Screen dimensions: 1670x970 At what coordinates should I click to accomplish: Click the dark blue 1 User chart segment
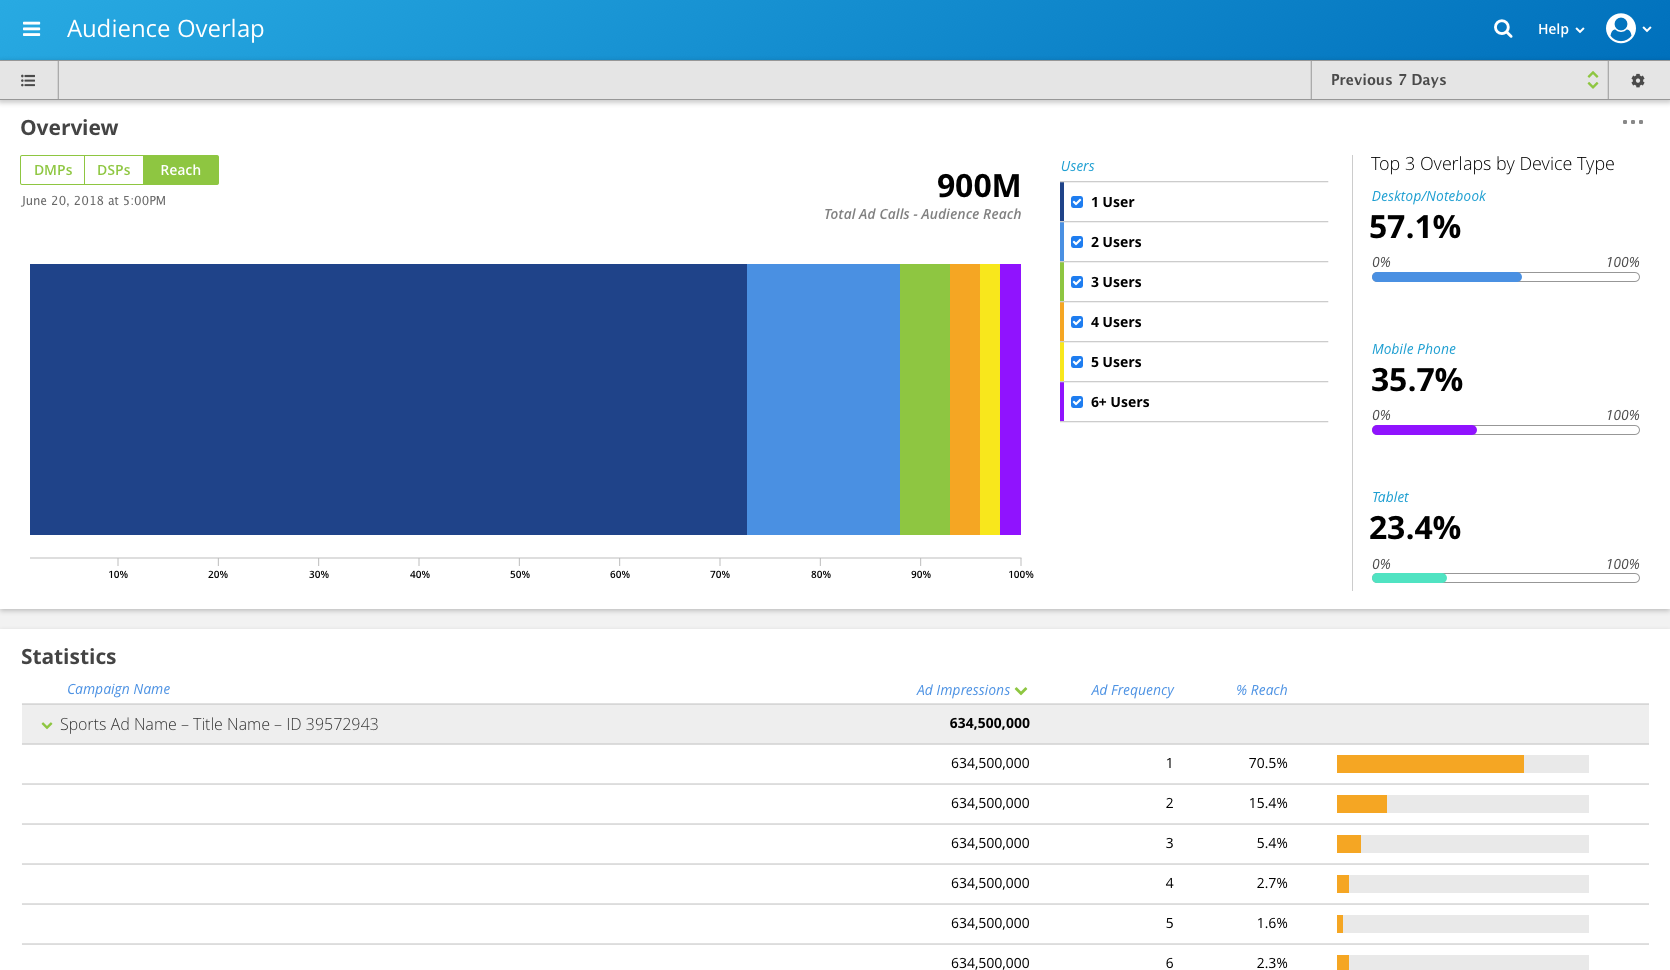tap(388, 399)
